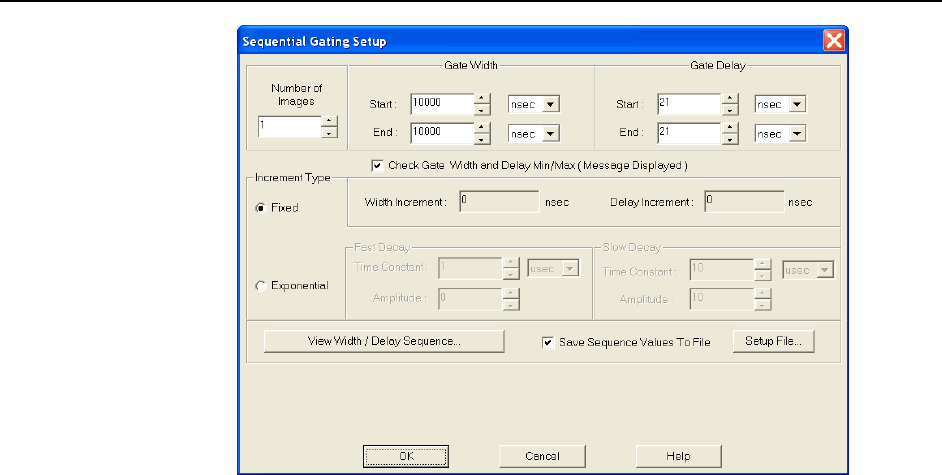This screenshot has height=475, width=942.
Task: Select the Fixed increment type
Action: click(x=261, y=207)
